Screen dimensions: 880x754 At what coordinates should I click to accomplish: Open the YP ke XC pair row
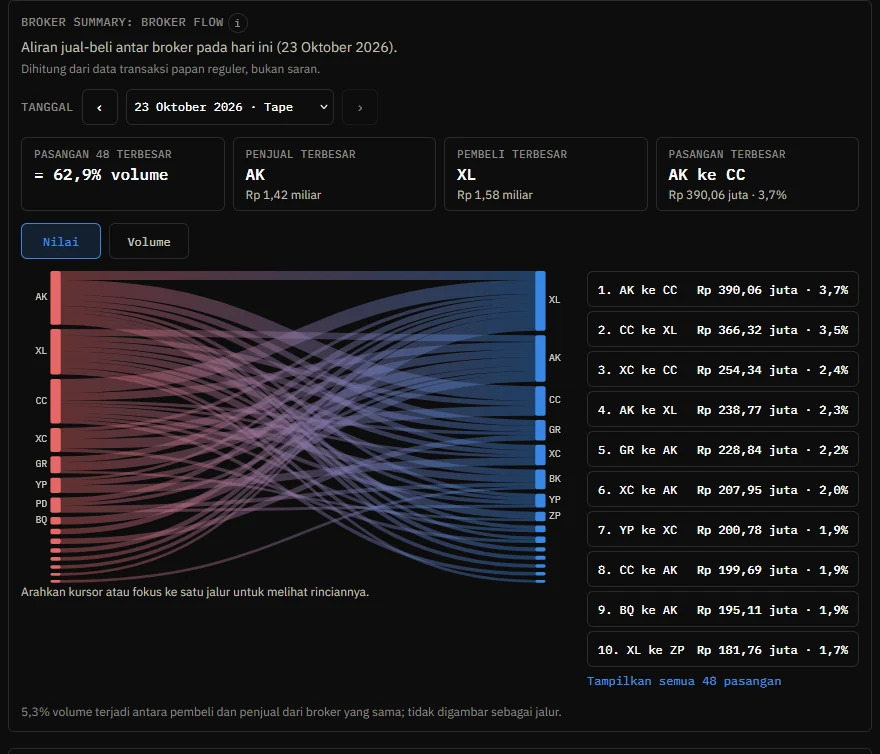(x=723, y=529)
